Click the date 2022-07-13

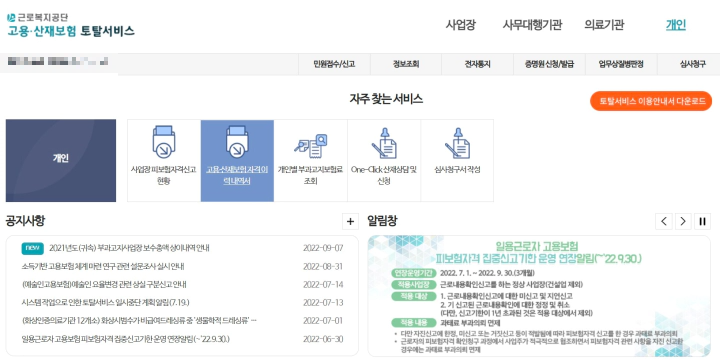(x=323, y=303)
